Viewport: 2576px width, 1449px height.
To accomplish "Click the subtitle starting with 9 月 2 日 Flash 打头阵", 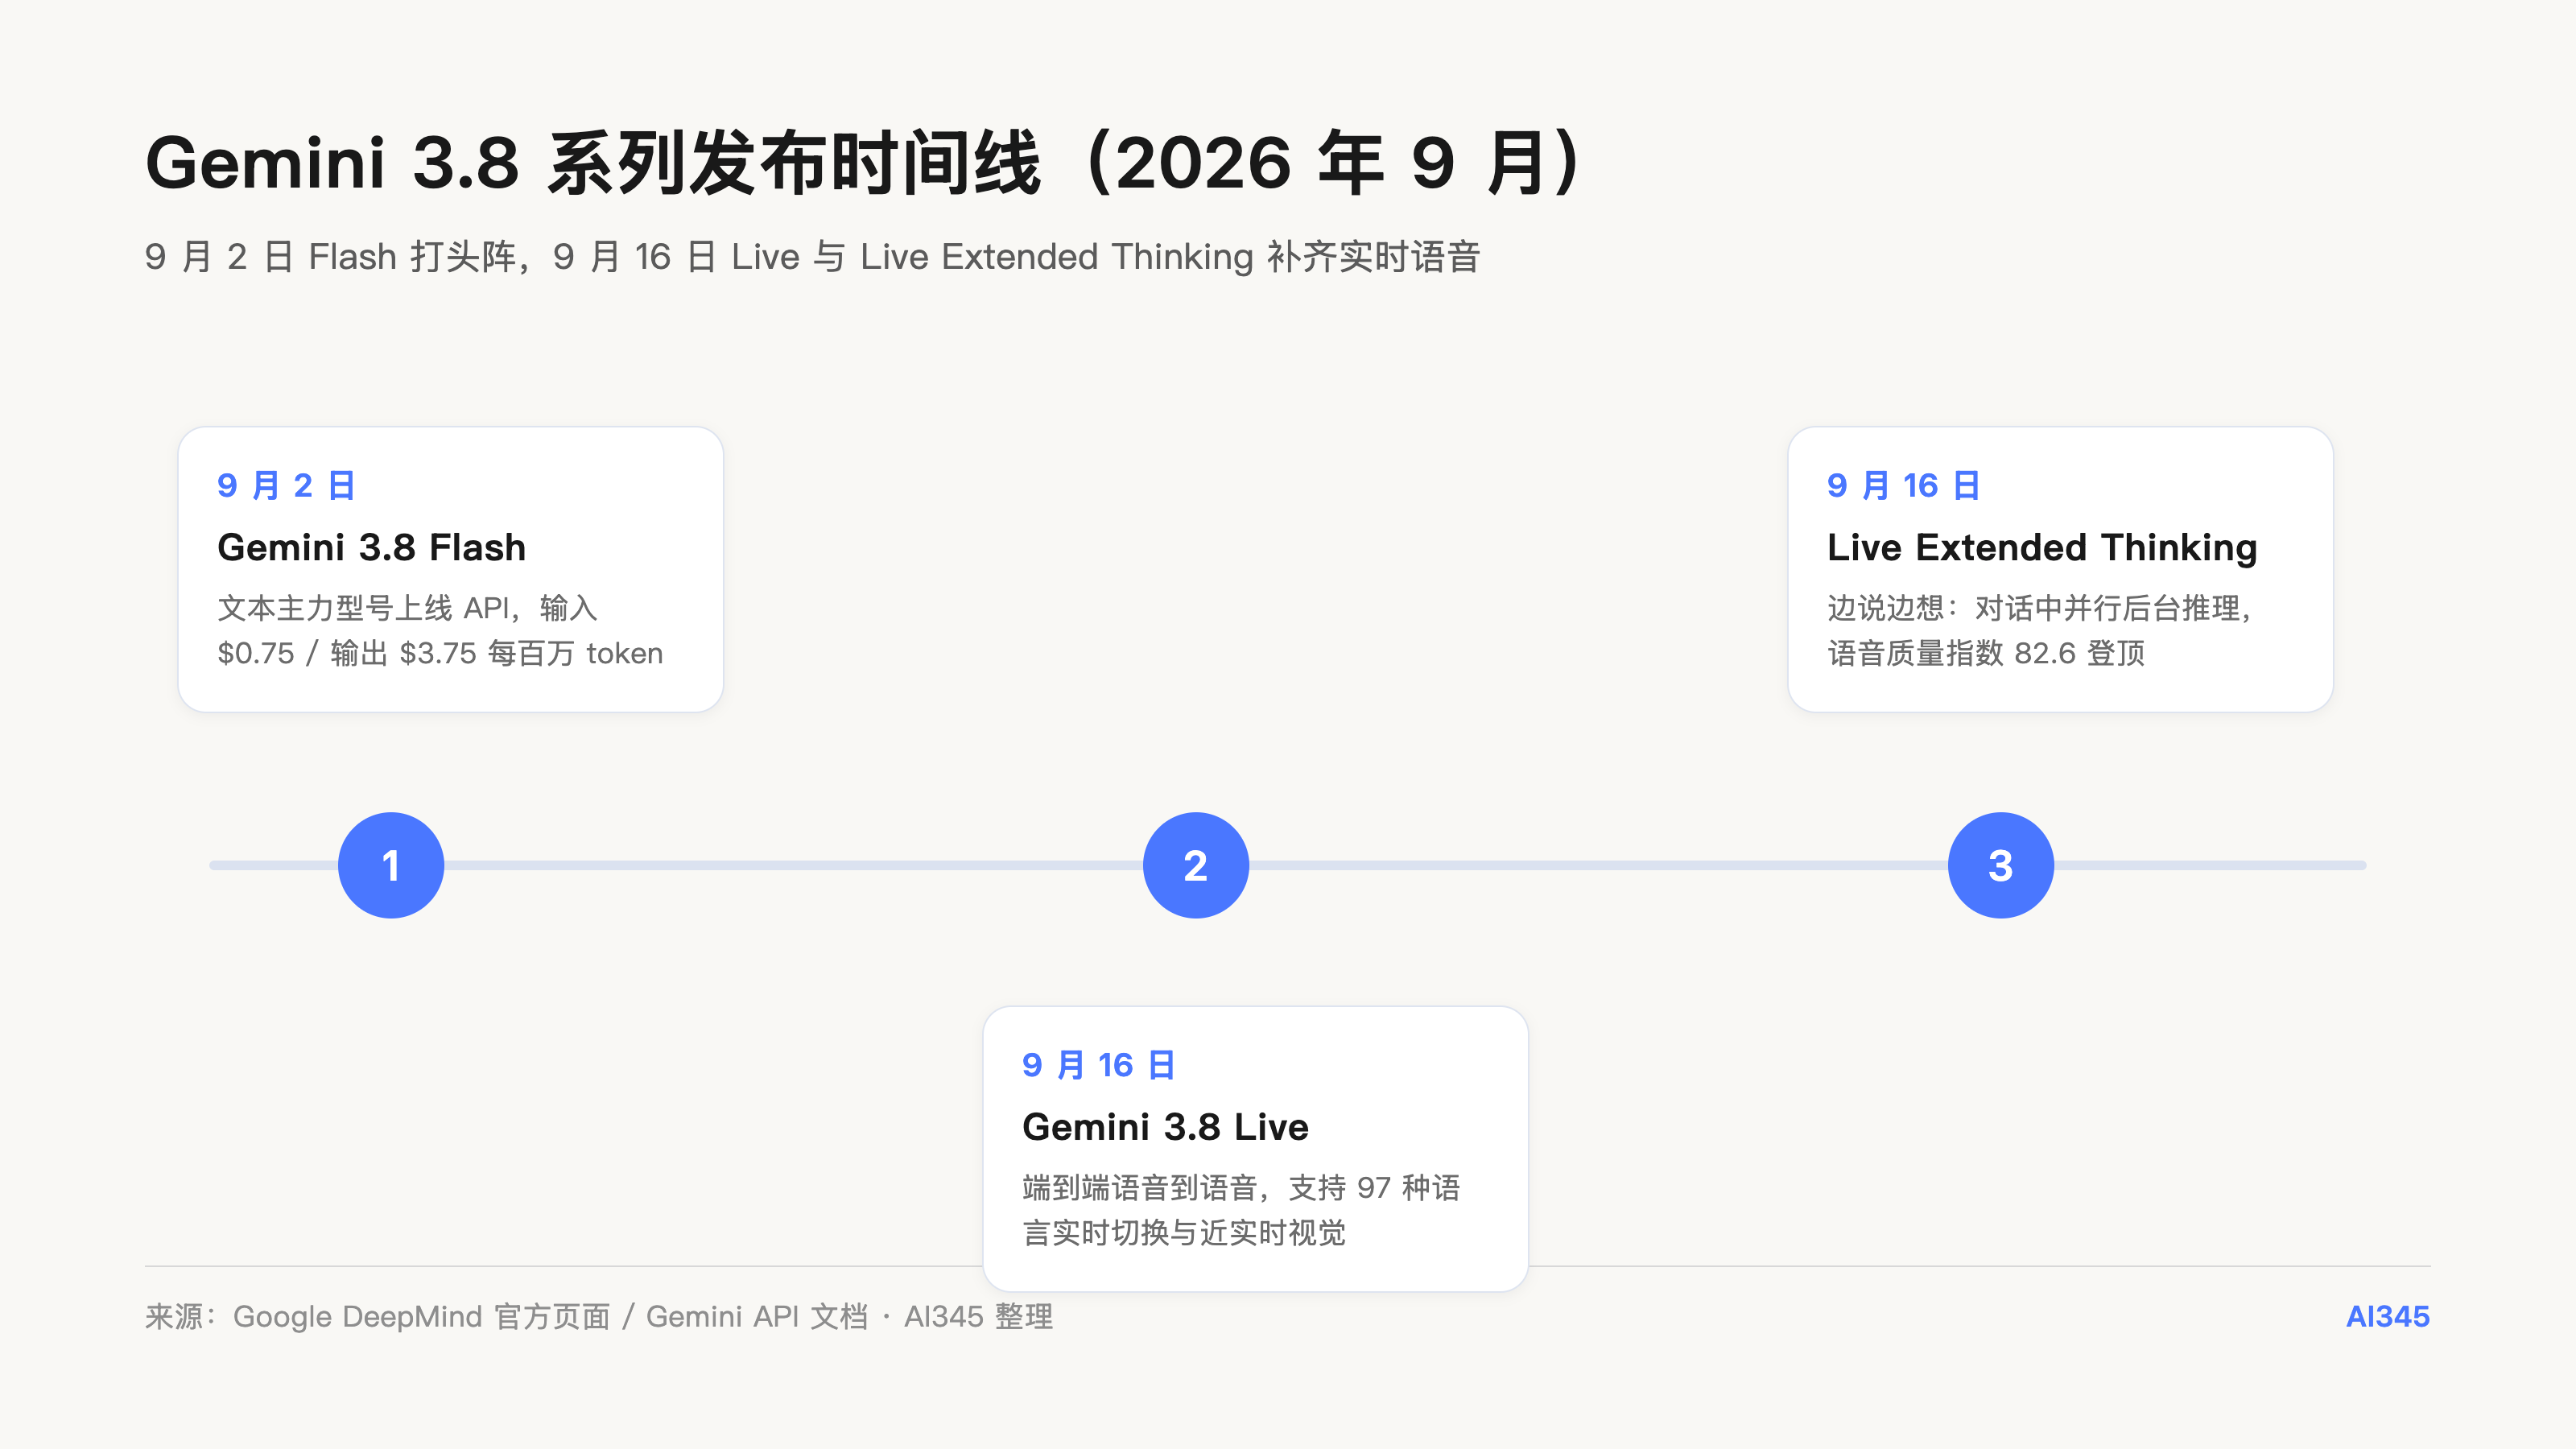I will click(x=812, y=257).
